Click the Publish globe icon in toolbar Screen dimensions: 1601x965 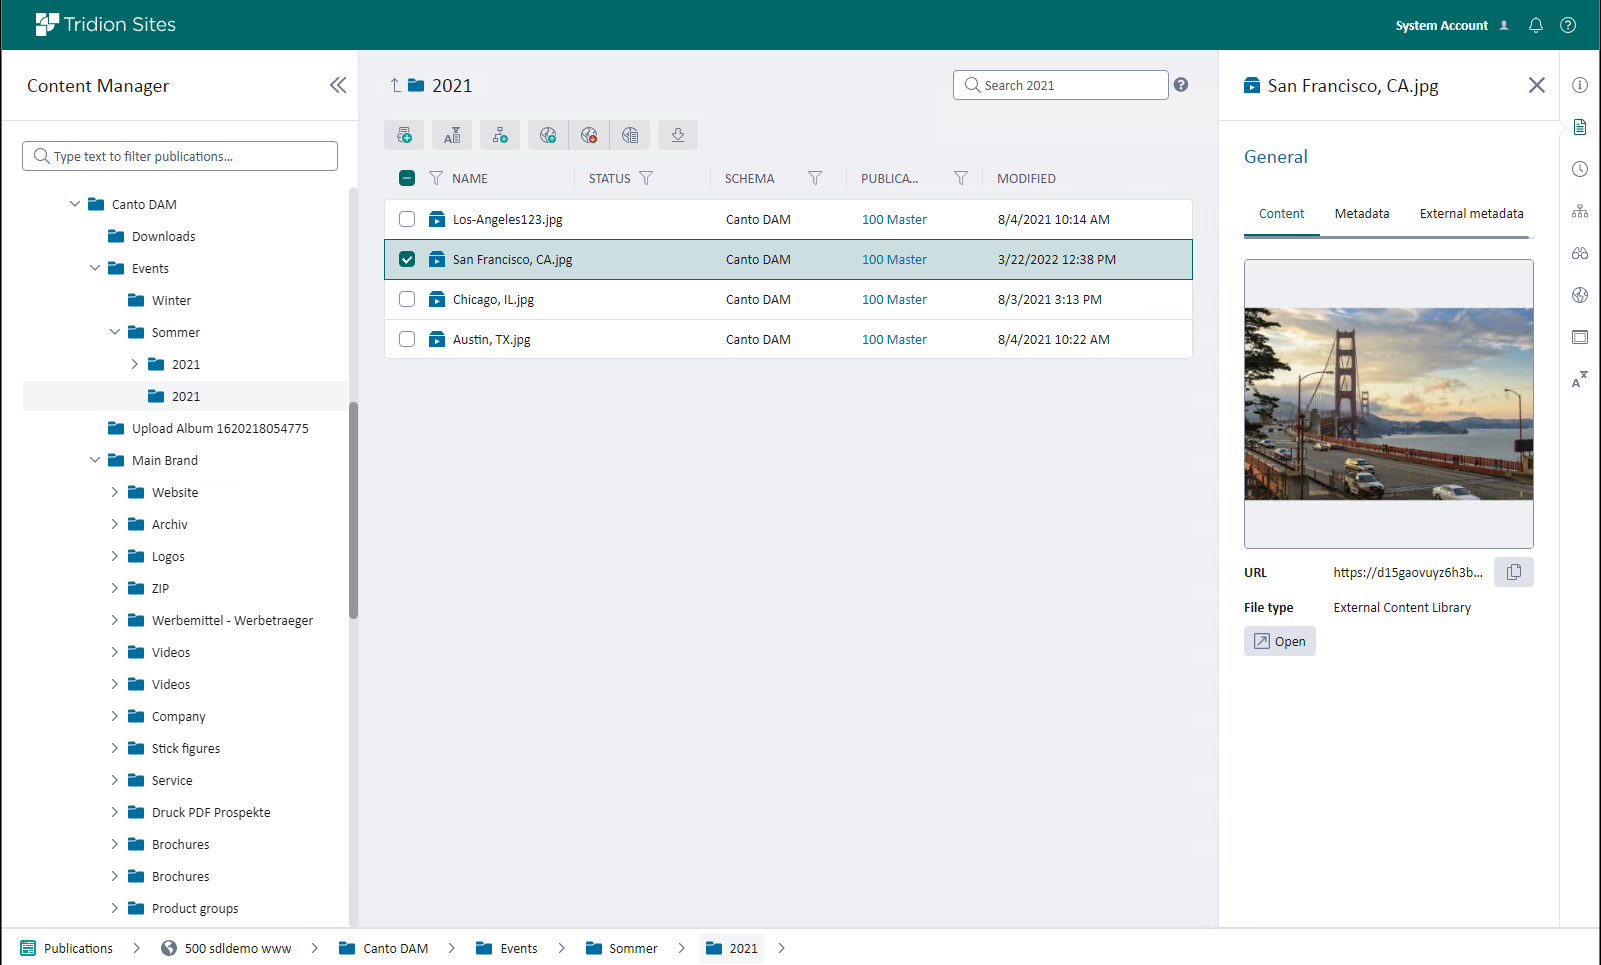[548, 135]
